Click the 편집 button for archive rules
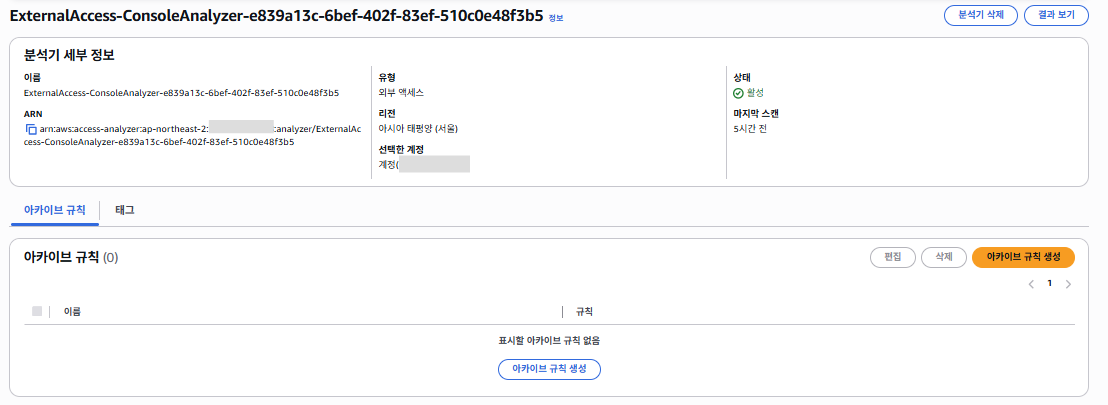Viewport: 1108px width, 405px height. tap(892, 257)
